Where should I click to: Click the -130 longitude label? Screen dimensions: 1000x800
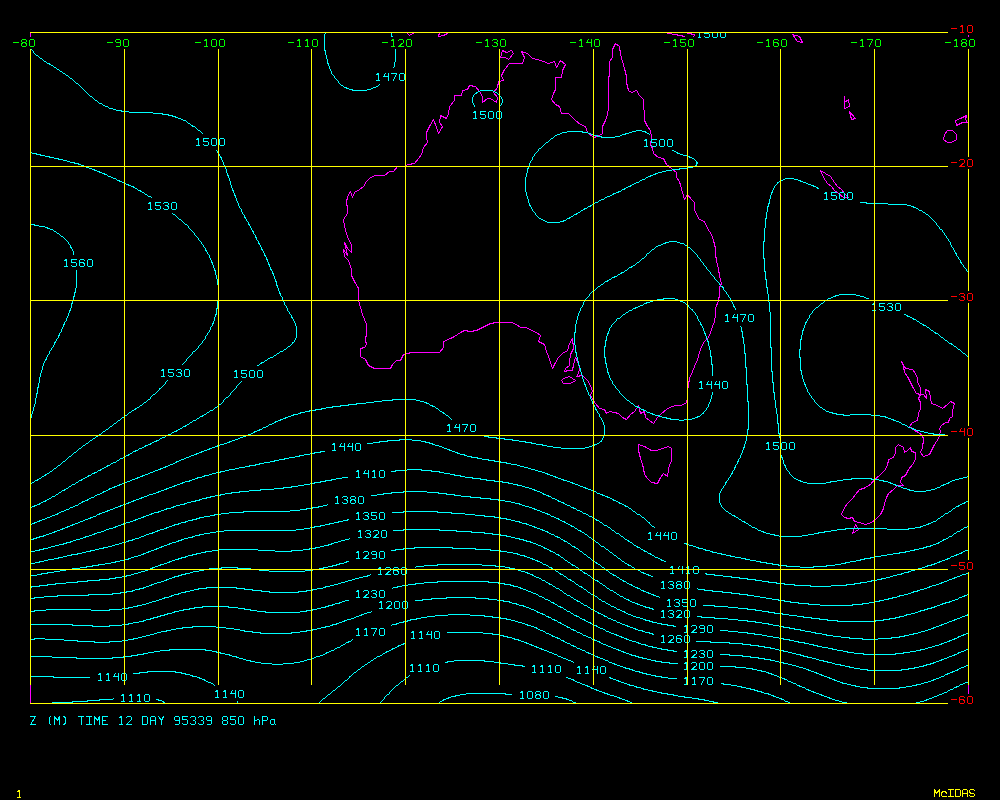492,43
